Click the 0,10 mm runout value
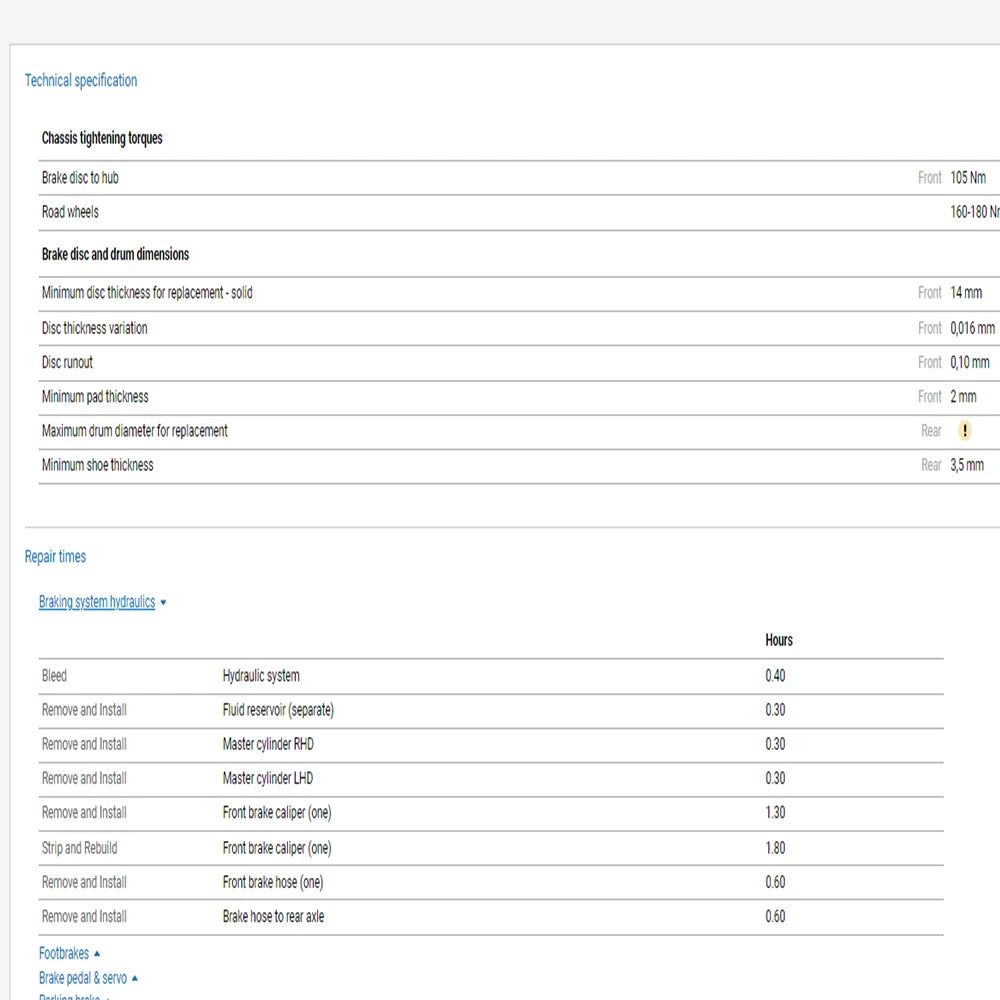 (x=969, y=363)
